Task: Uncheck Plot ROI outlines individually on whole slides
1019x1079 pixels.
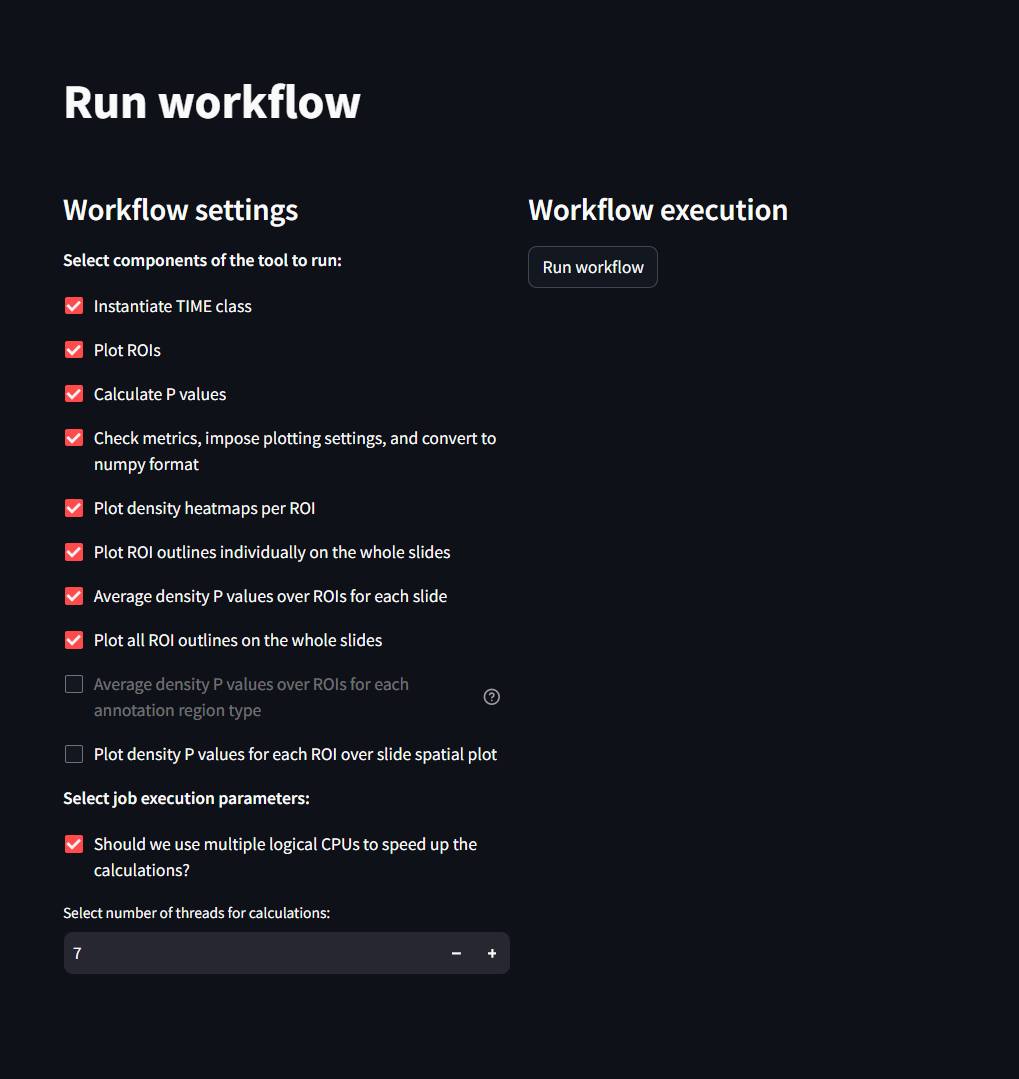Action: click(x=74, y=552)
